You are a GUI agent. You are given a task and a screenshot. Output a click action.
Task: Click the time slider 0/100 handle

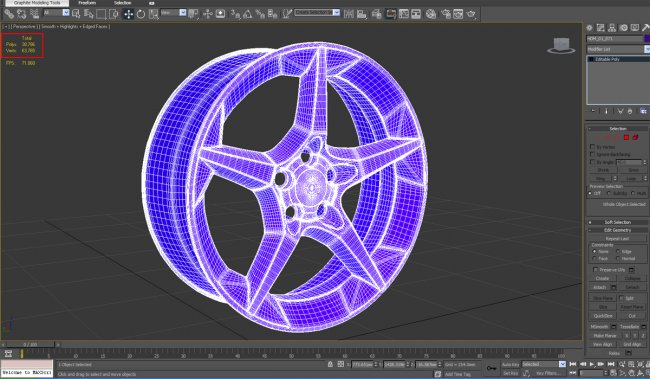click(x=30, y=344)
